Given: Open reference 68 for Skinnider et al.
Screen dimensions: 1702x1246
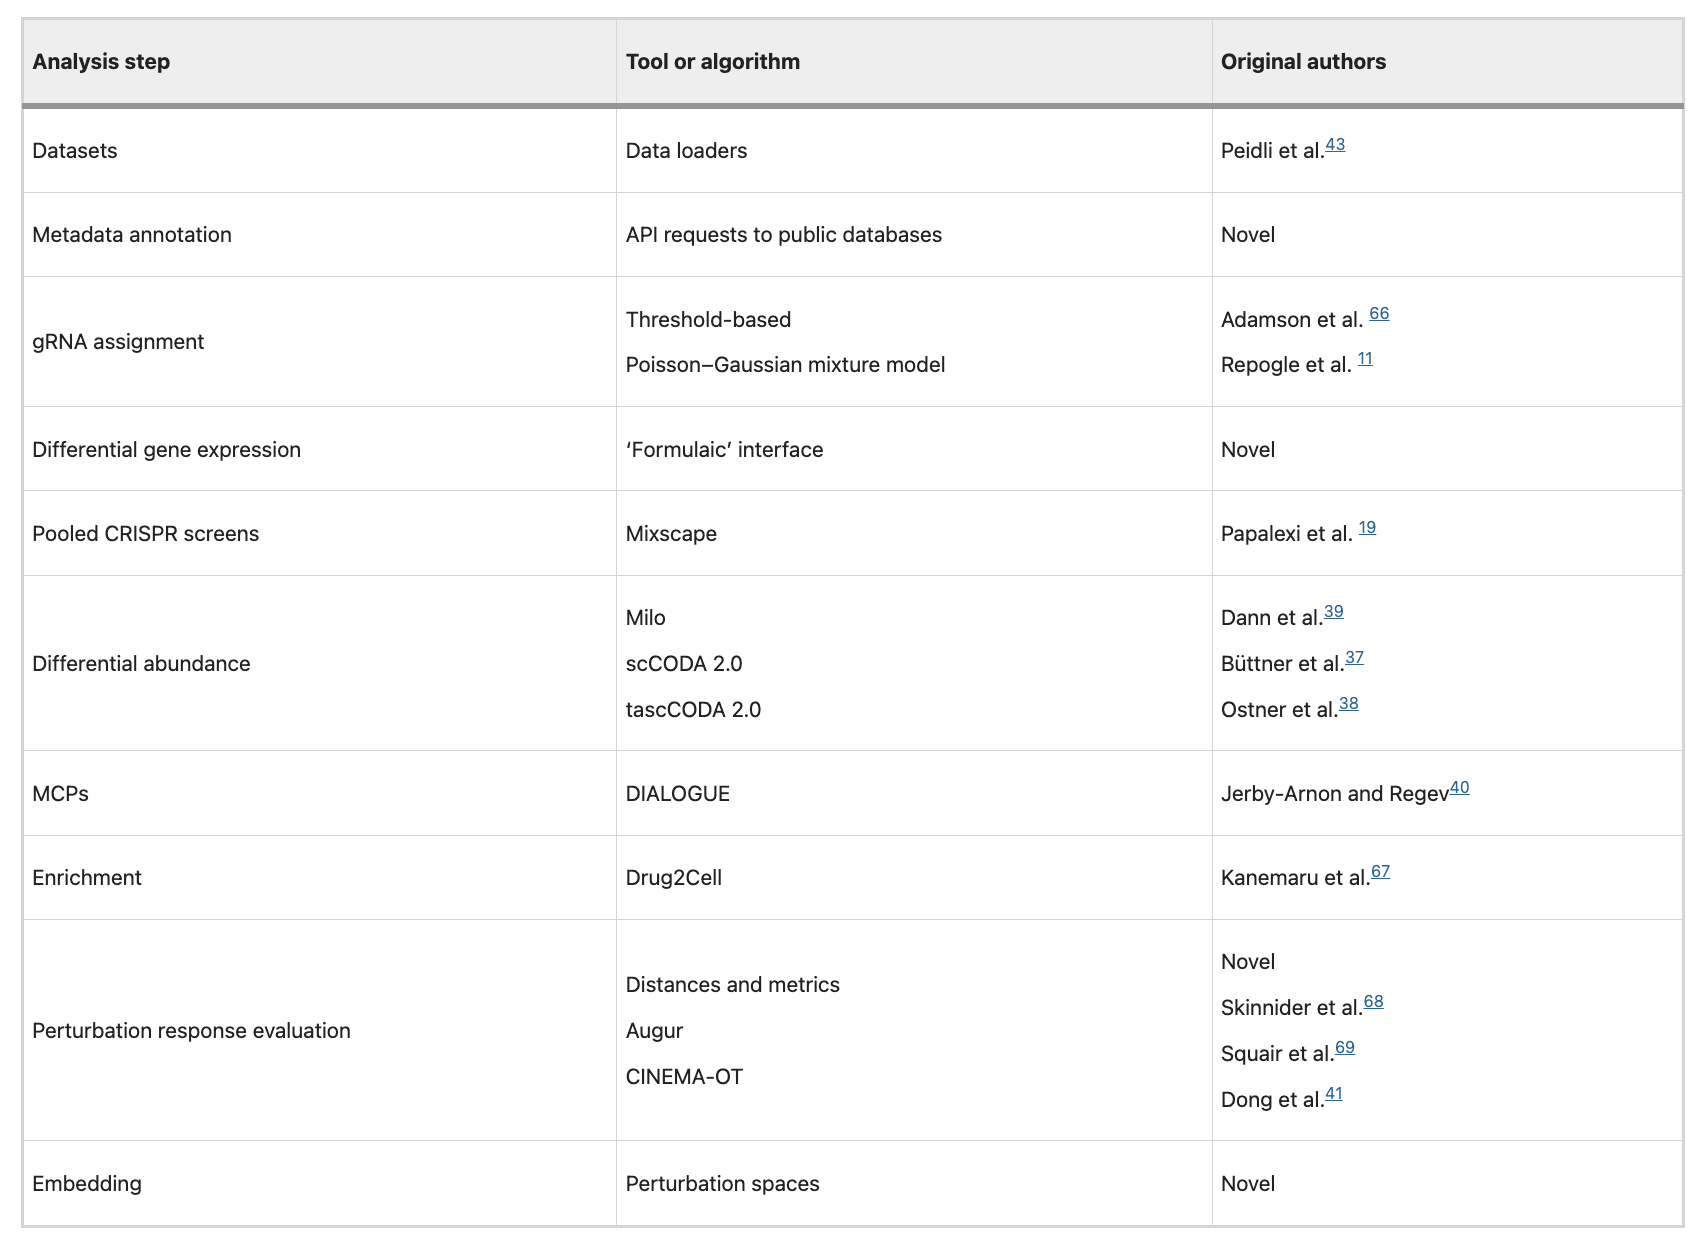Looking at the screenshot, I should point(1374,1002).
